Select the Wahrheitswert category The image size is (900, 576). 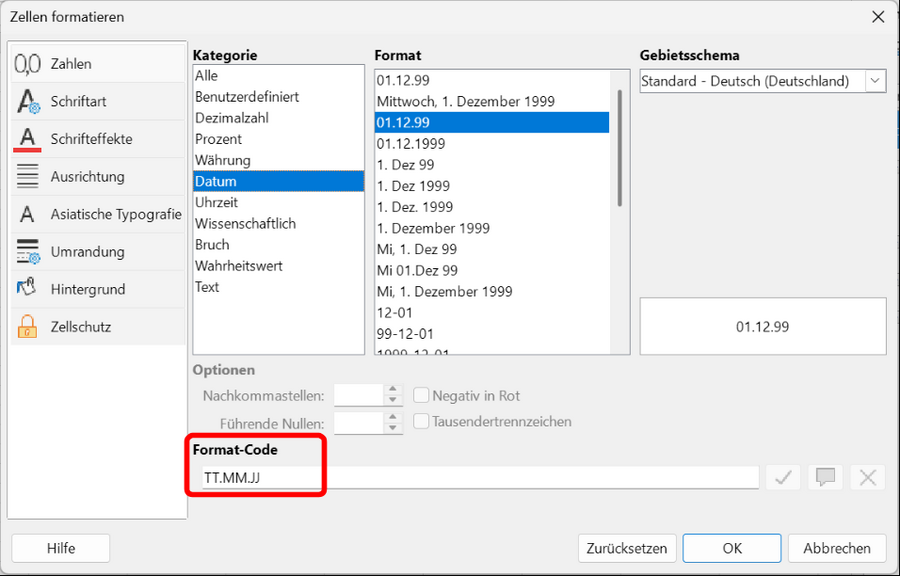click(x=278, y=266)
